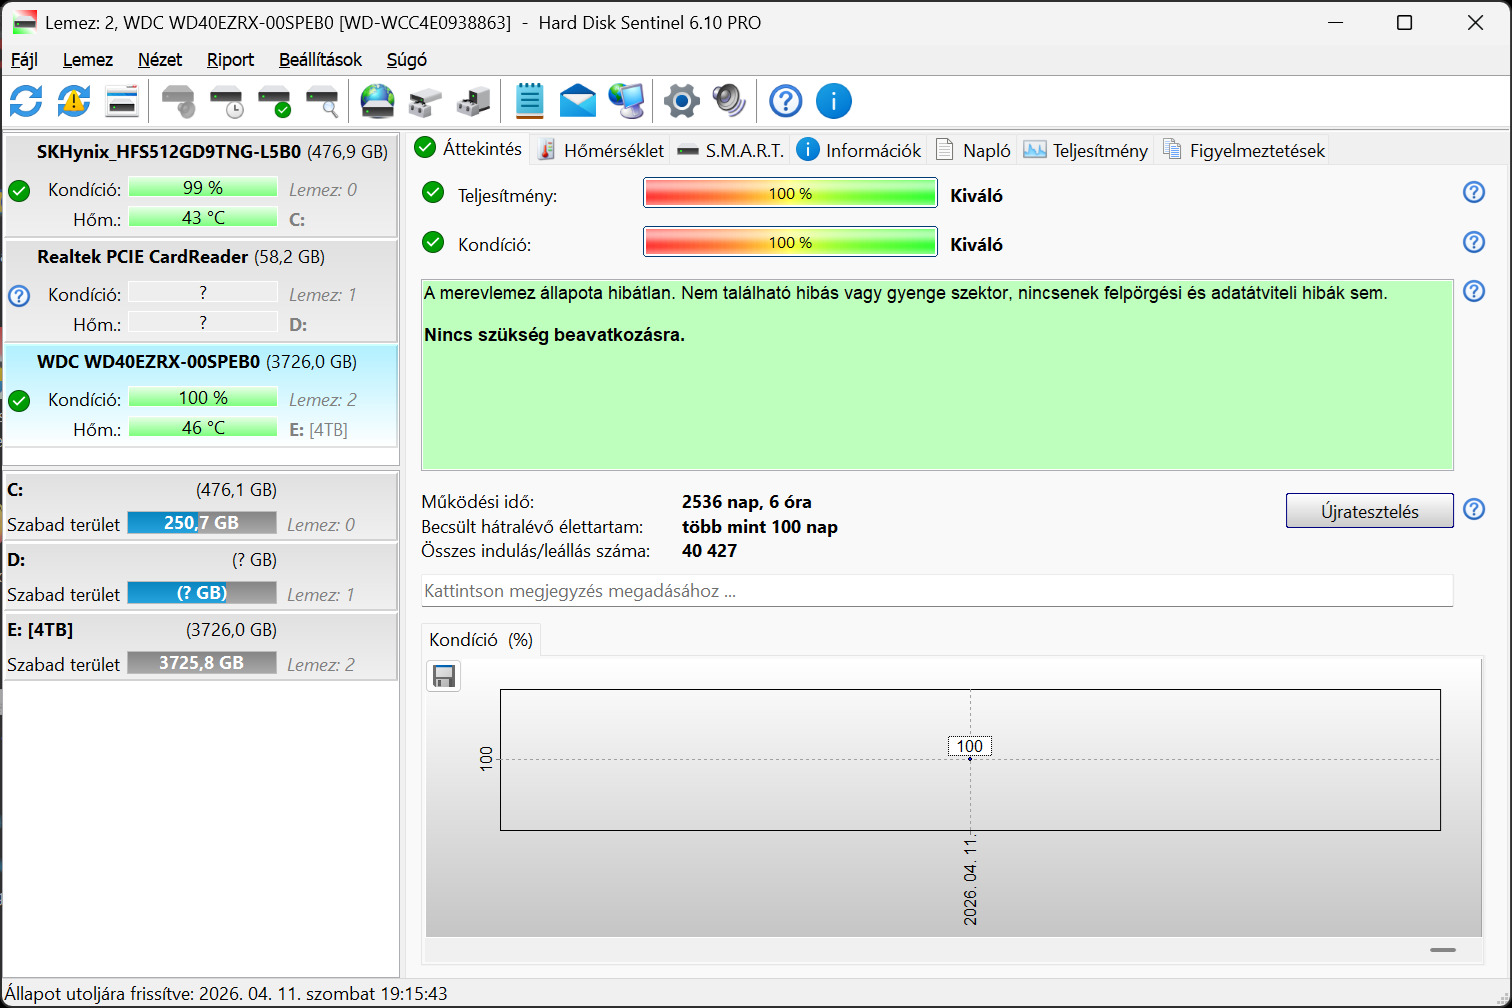Click the speaker sound toolbar icon

pyautogui.click(x=730, y=101)
